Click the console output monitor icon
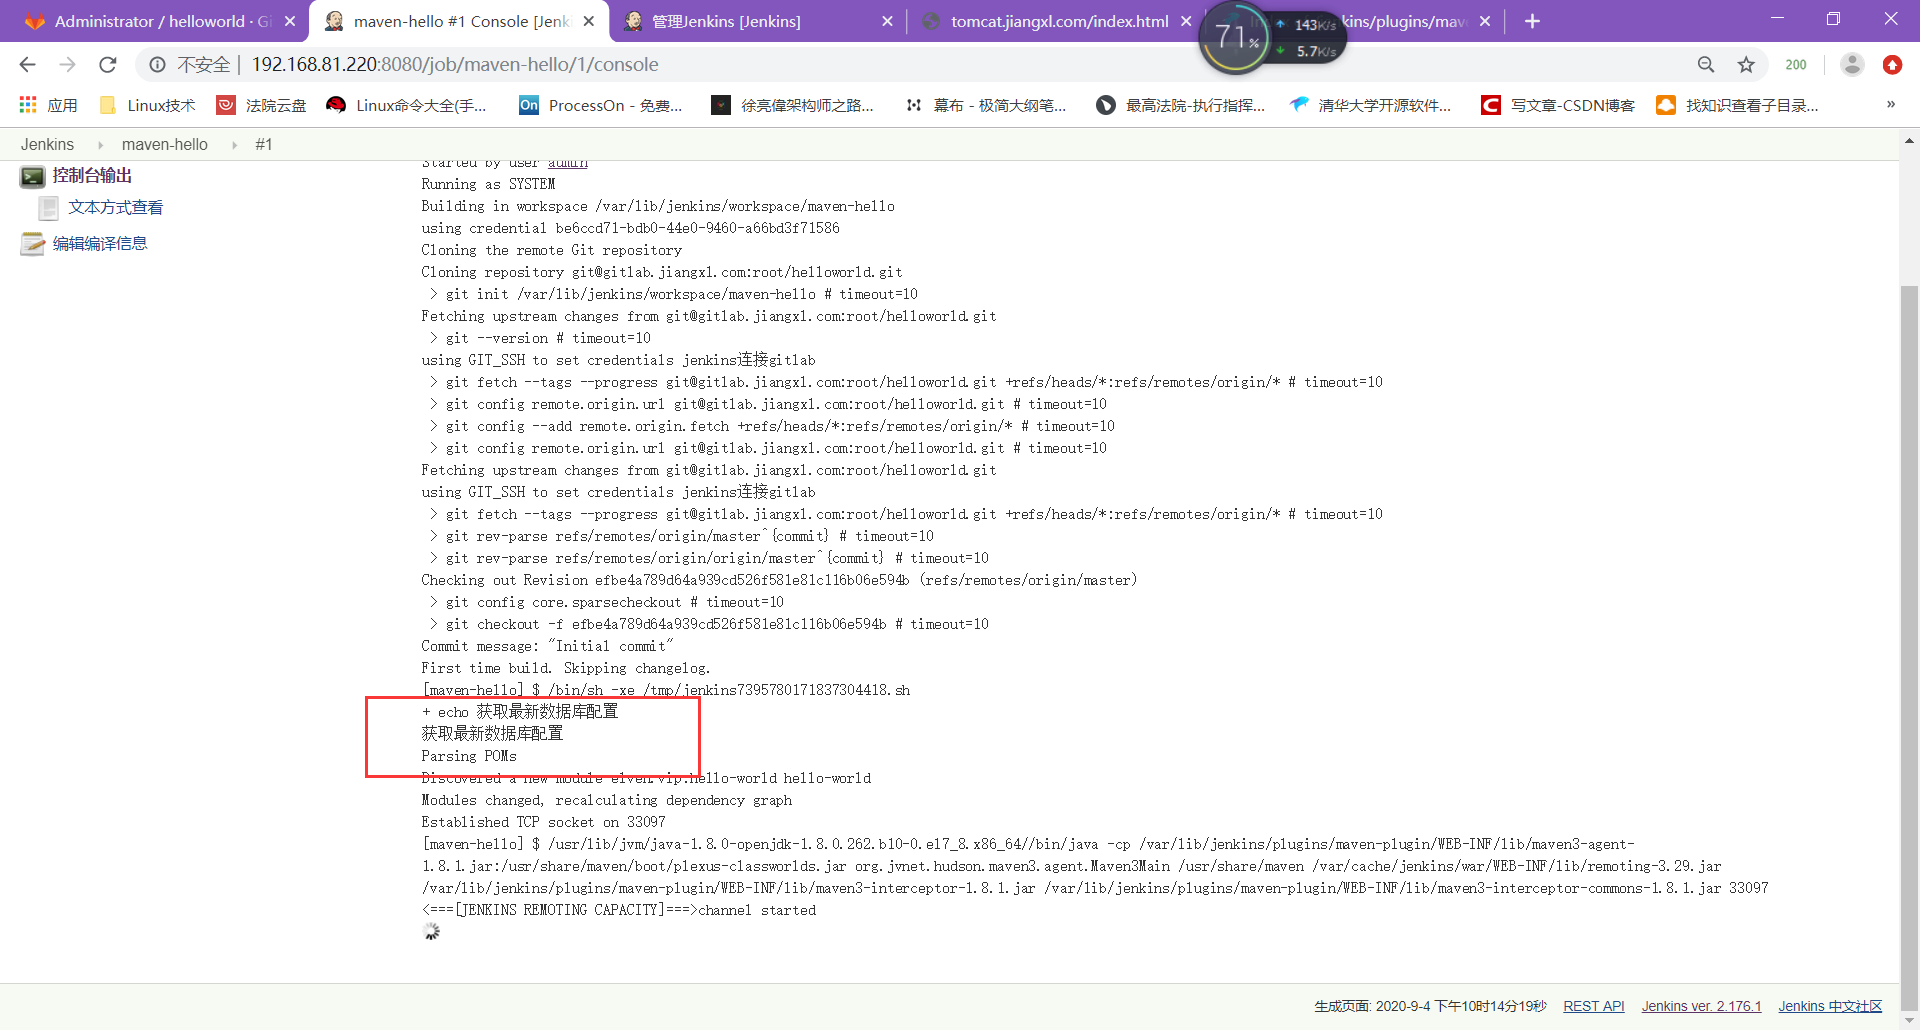The height and width of the screenshot is (1030, 1920). pyautogui.click(x=32, y=177)
